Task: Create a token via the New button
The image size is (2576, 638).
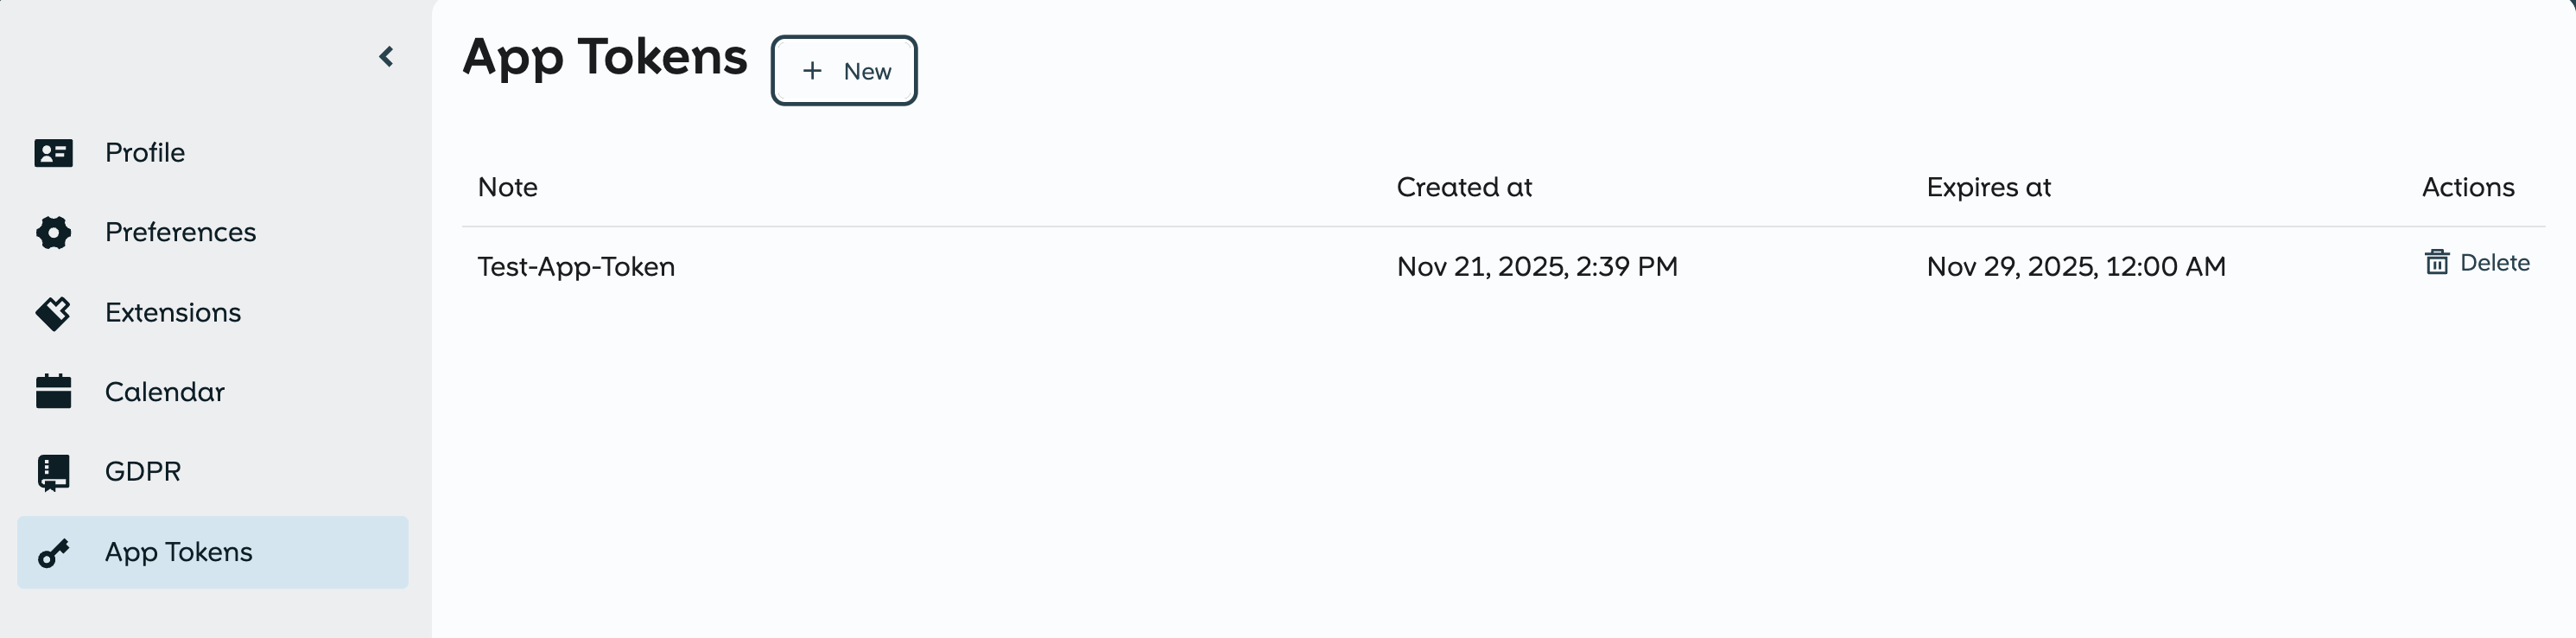Action: click(844, 70)
